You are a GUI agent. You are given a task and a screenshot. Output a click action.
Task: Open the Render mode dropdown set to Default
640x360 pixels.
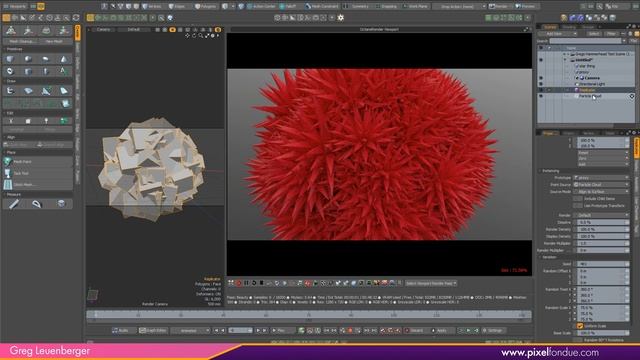[x=601, y=215]
